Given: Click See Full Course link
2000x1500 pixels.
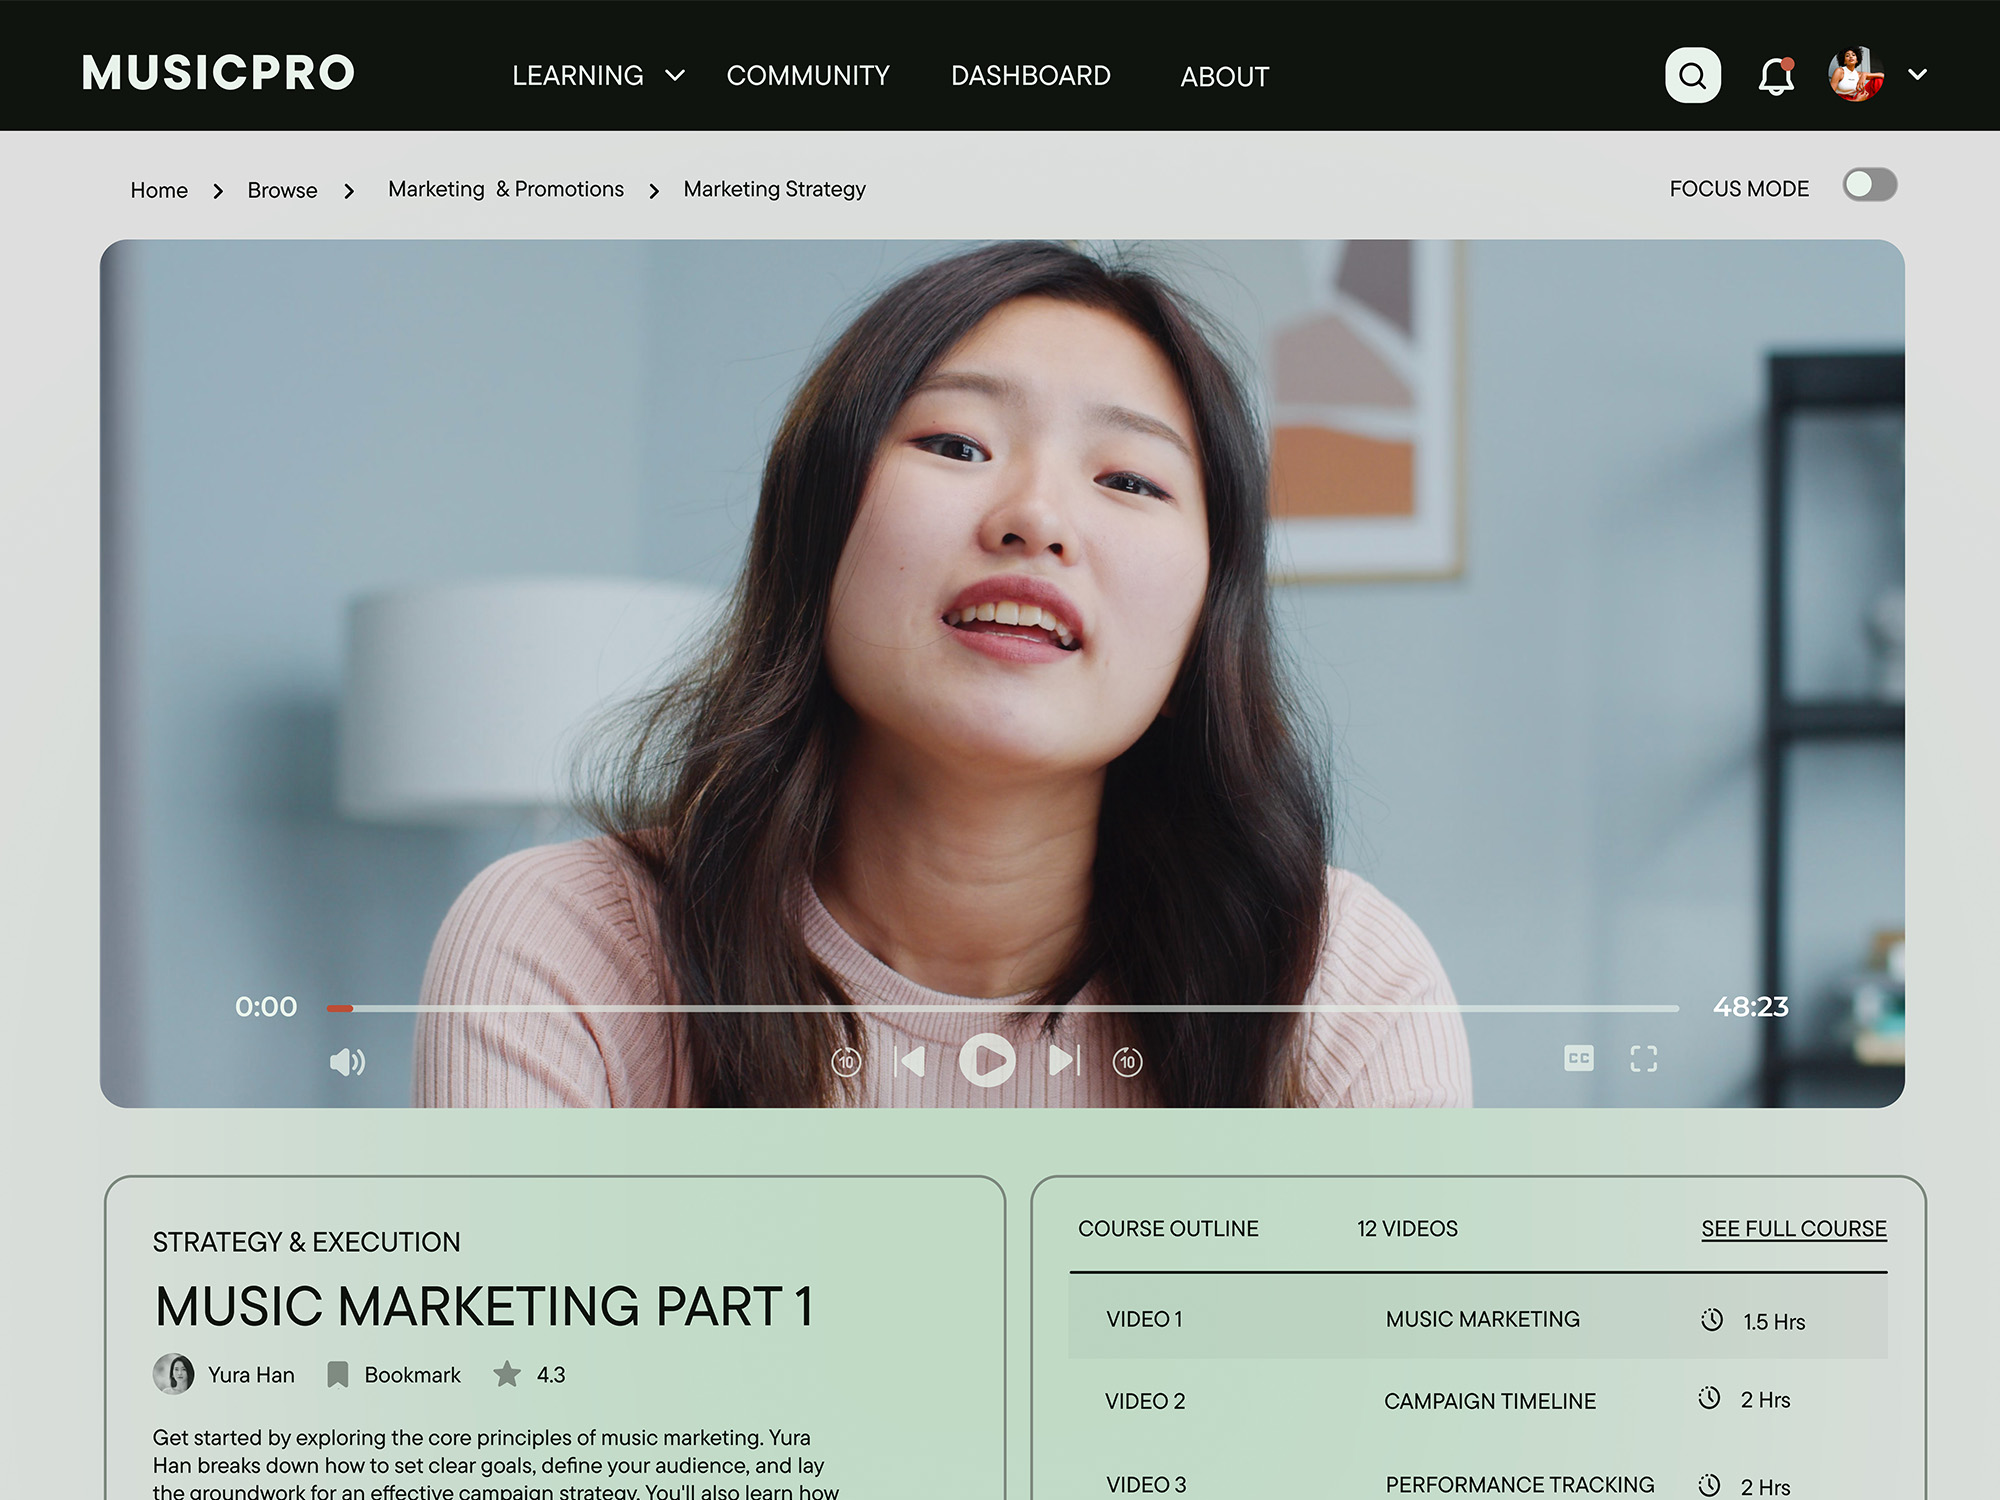Looking at the screenshot, I should pos(1793,1229).
